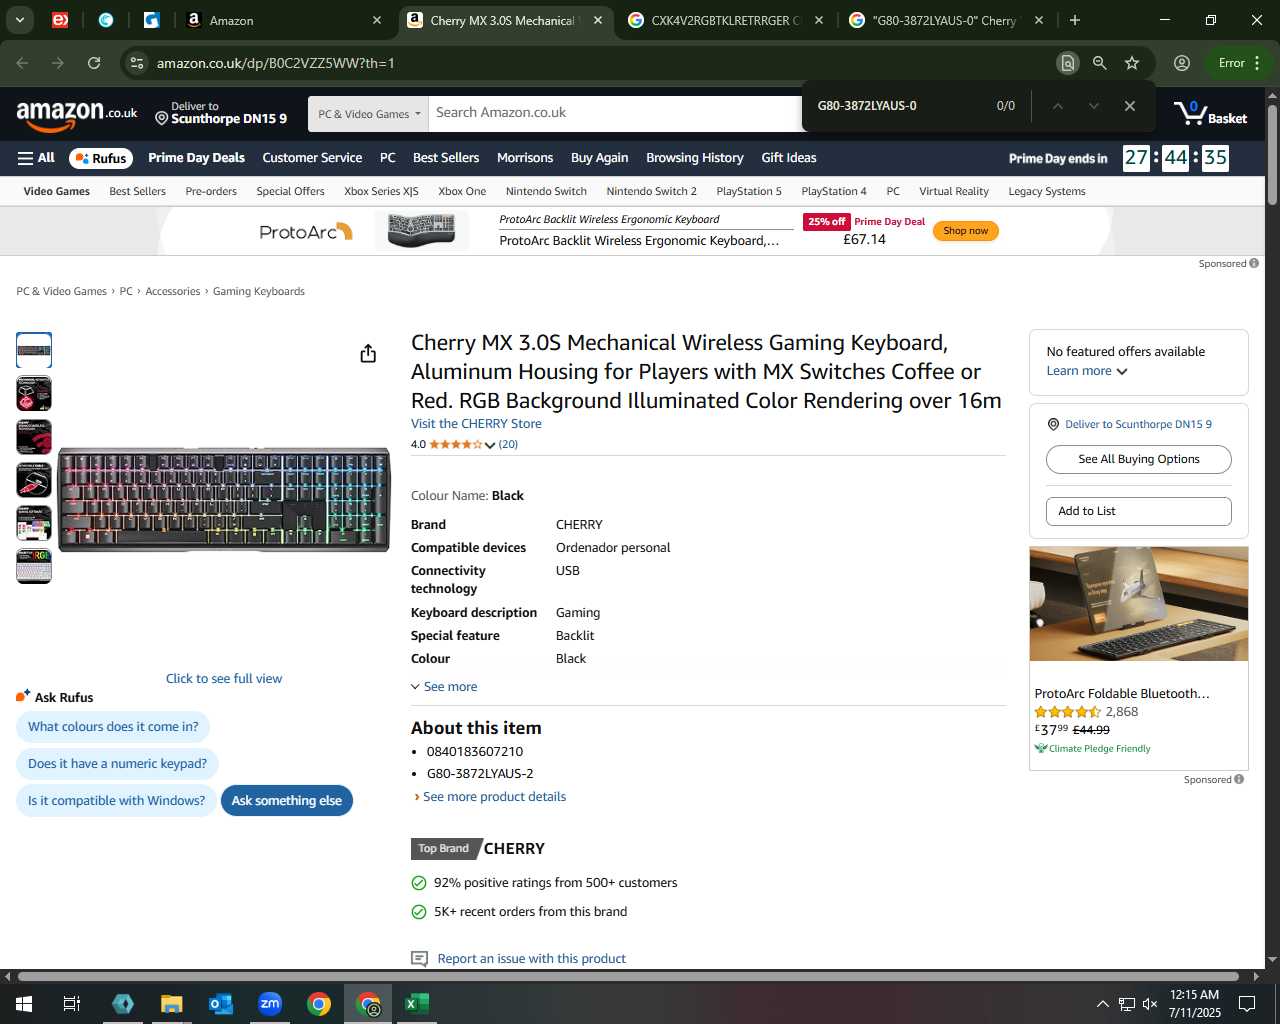This screenshot has height=1024, width=1280.
Task: Click the volume muted tray icon
Action: point(1149,1004)
